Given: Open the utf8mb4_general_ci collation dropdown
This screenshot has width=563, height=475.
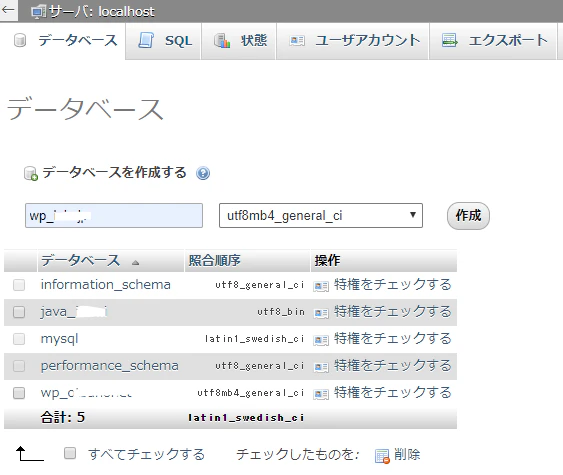Looking at the screenshot, I should click(x=321, y=215).
